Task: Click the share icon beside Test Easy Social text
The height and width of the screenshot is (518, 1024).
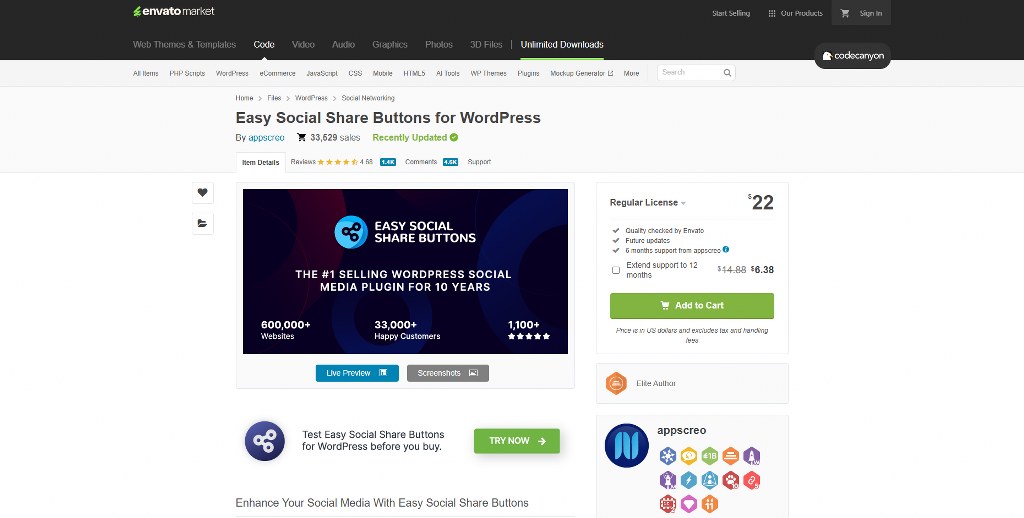Action: (x=264, y=441)
